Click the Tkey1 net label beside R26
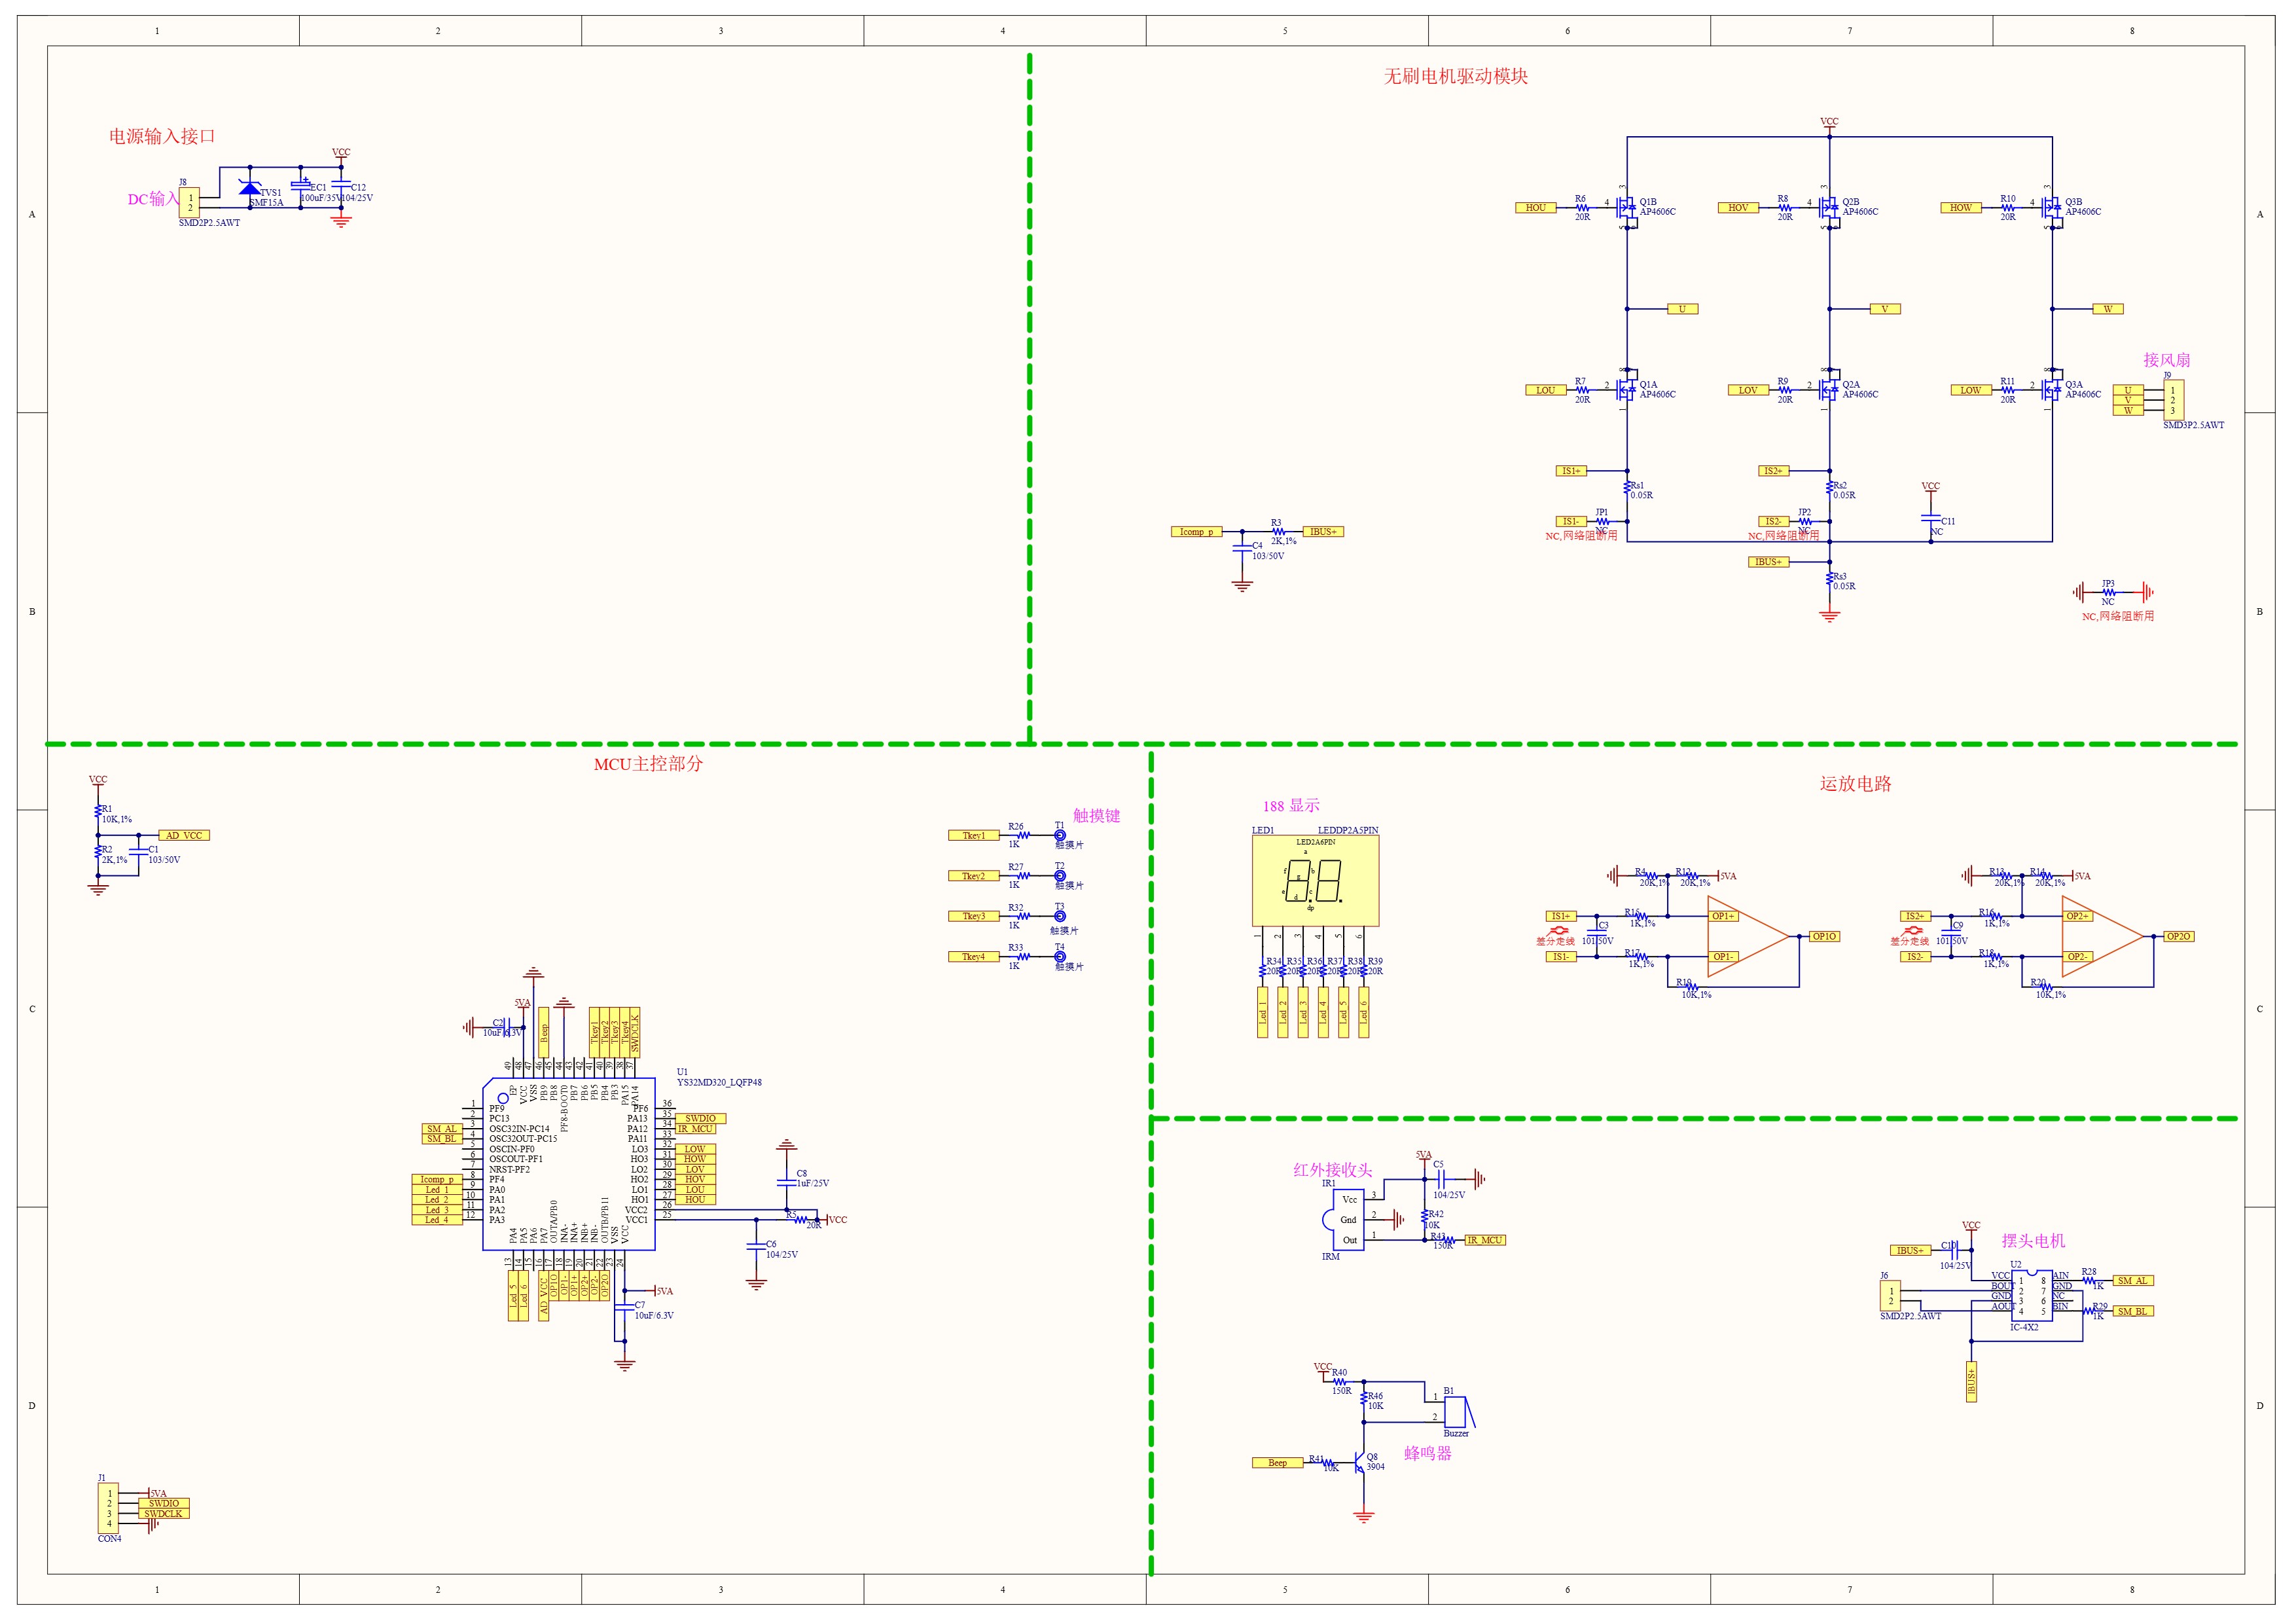 (973, 835)
